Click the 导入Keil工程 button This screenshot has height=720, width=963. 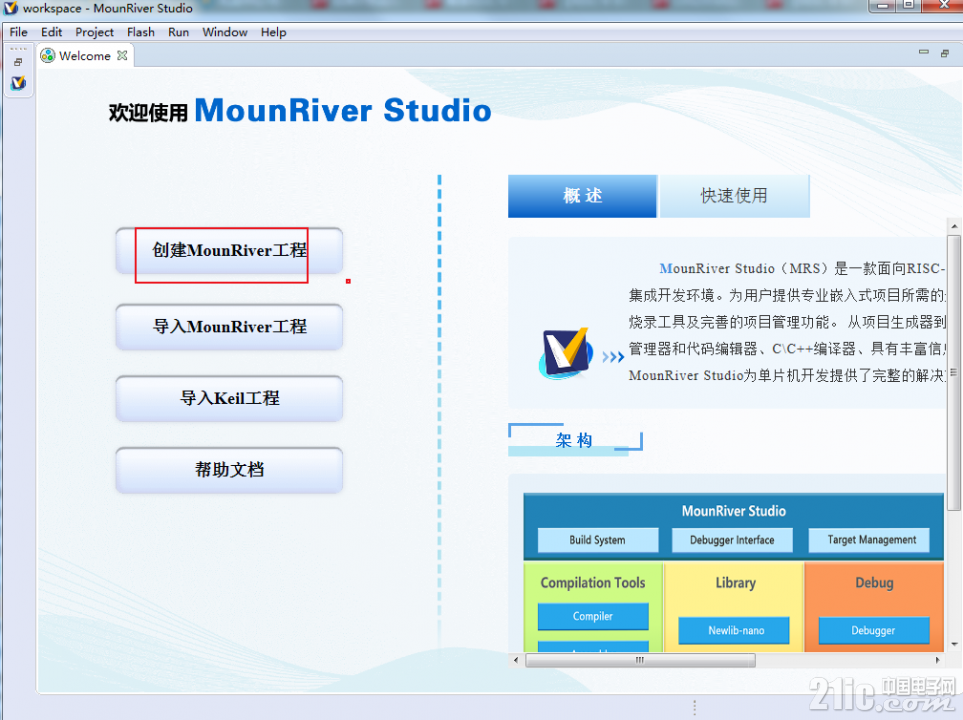(229, 398)
